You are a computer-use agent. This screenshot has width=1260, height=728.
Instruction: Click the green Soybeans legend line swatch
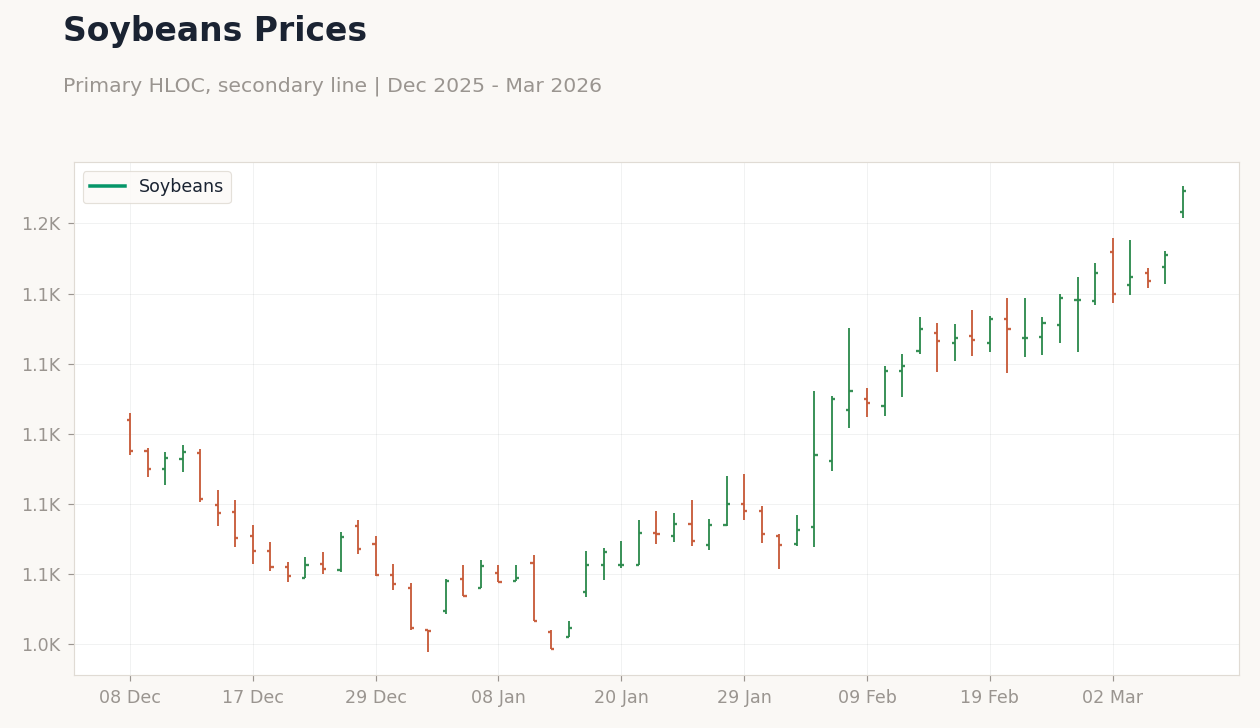tap(107, 187)
